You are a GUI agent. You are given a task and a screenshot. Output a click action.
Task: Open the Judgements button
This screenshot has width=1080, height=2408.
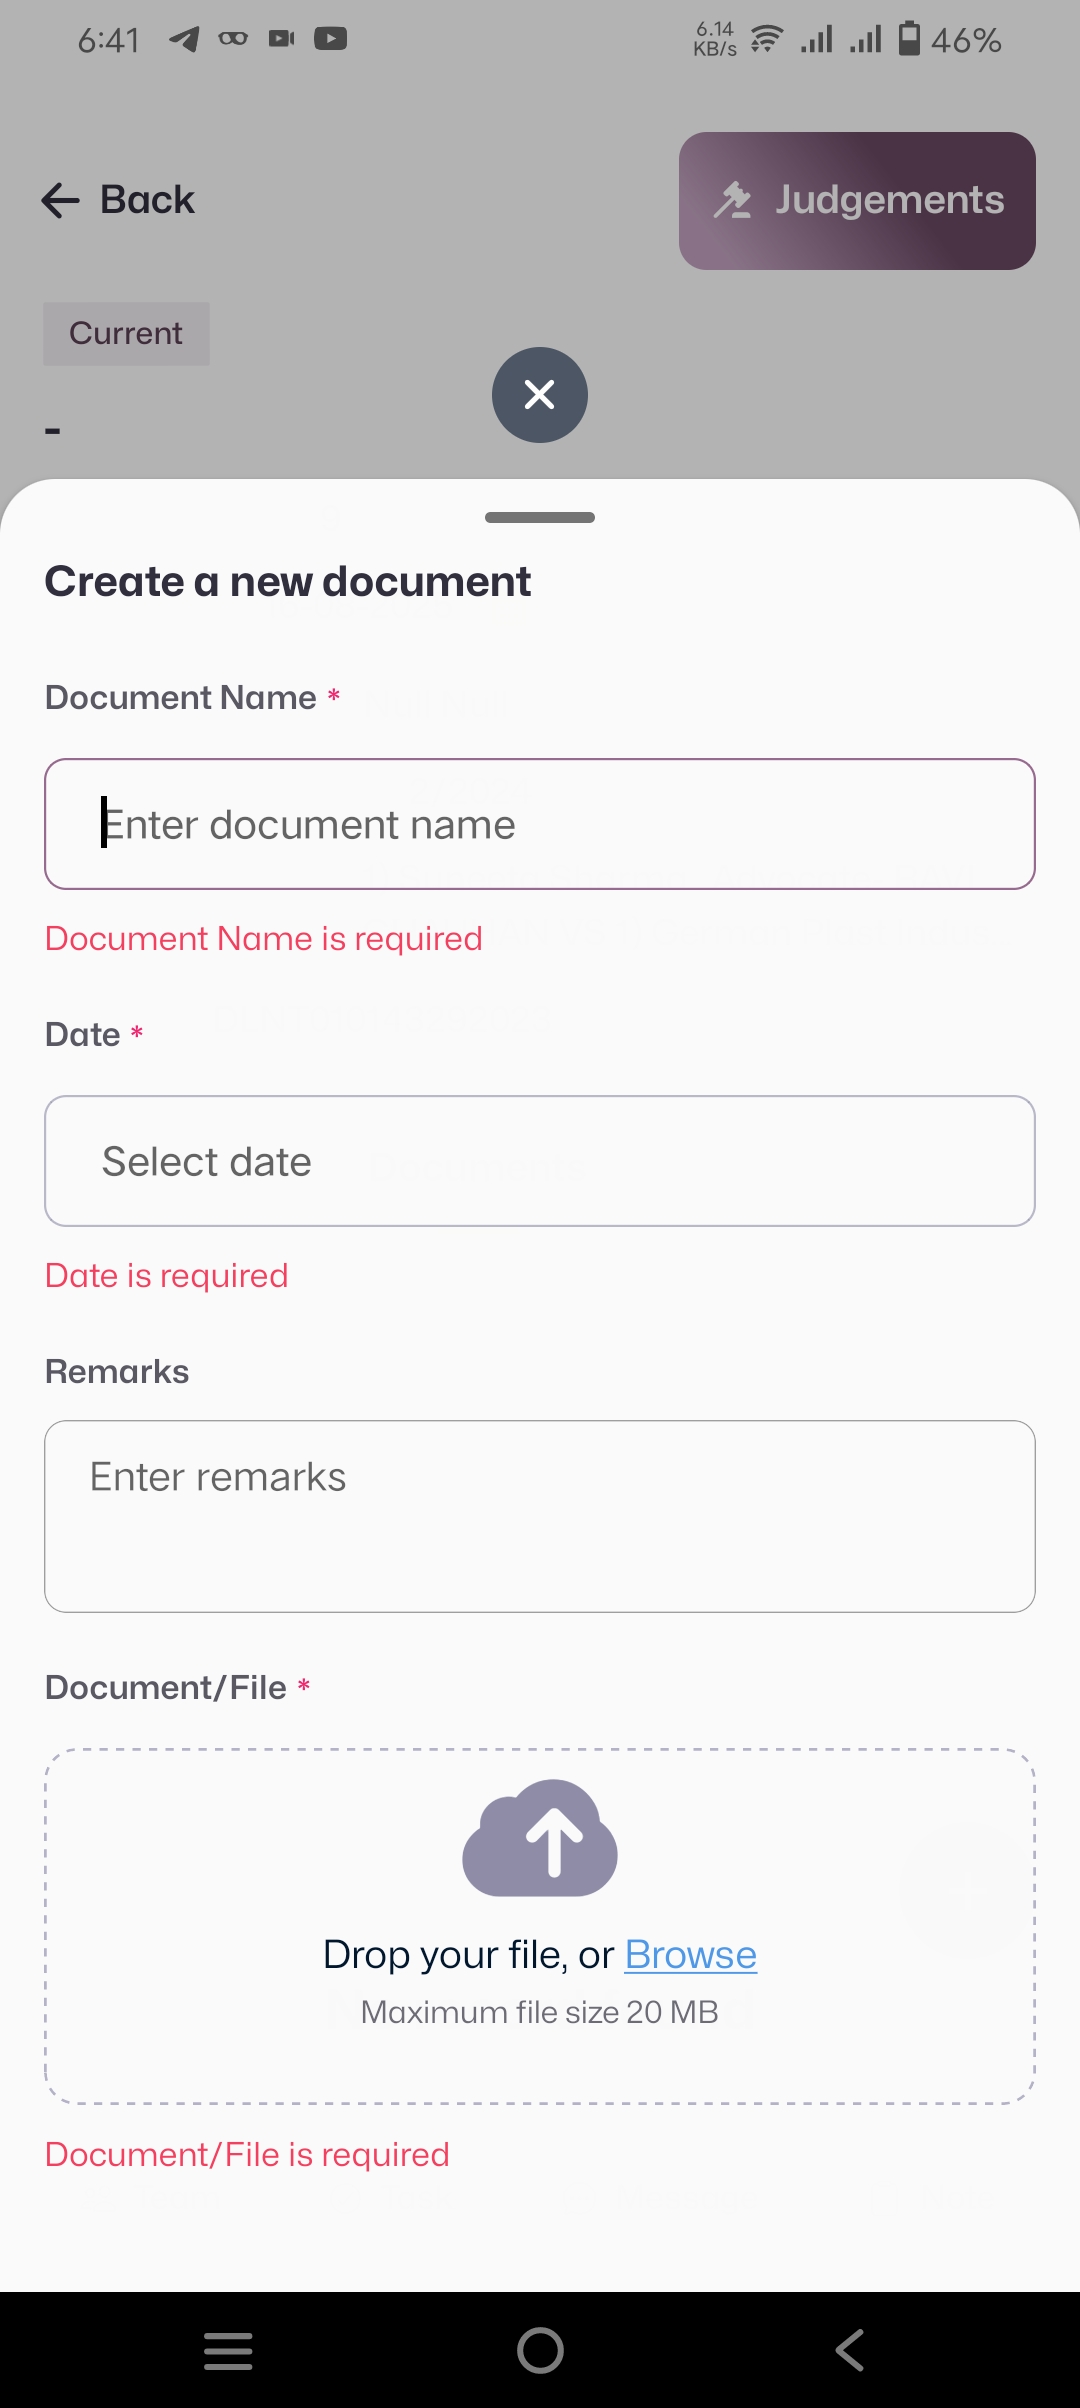click(x=857, y=201)
